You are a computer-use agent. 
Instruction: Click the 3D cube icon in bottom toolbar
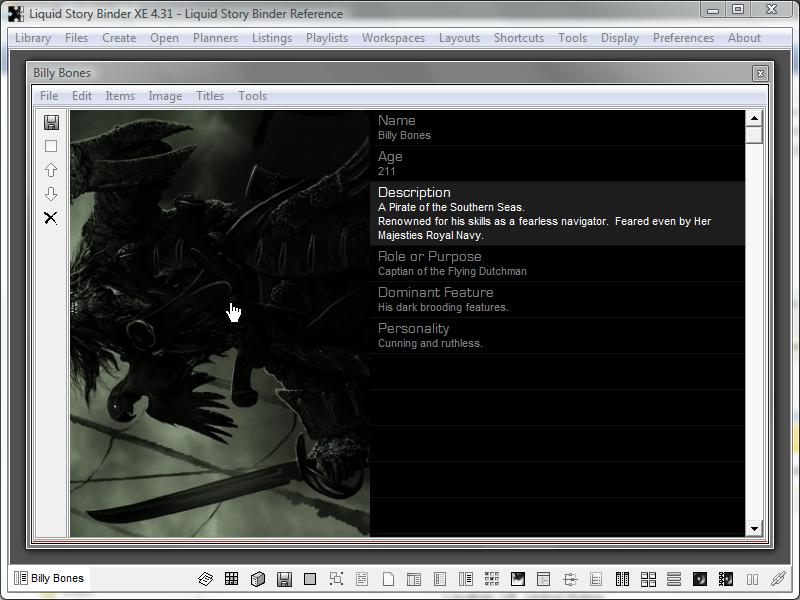(257, 579)
